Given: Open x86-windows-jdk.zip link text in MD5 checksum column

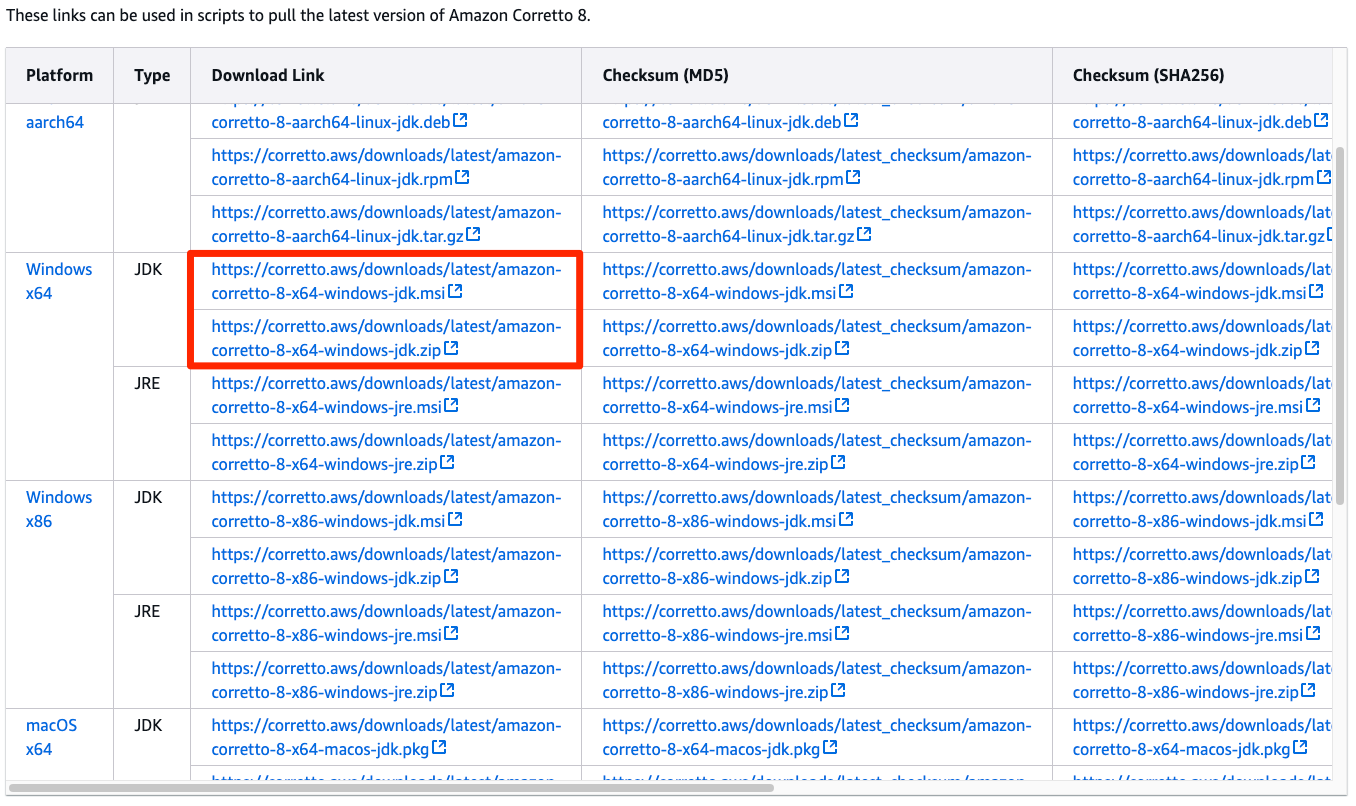Looking at the screenshot, I should coord(817,566).
